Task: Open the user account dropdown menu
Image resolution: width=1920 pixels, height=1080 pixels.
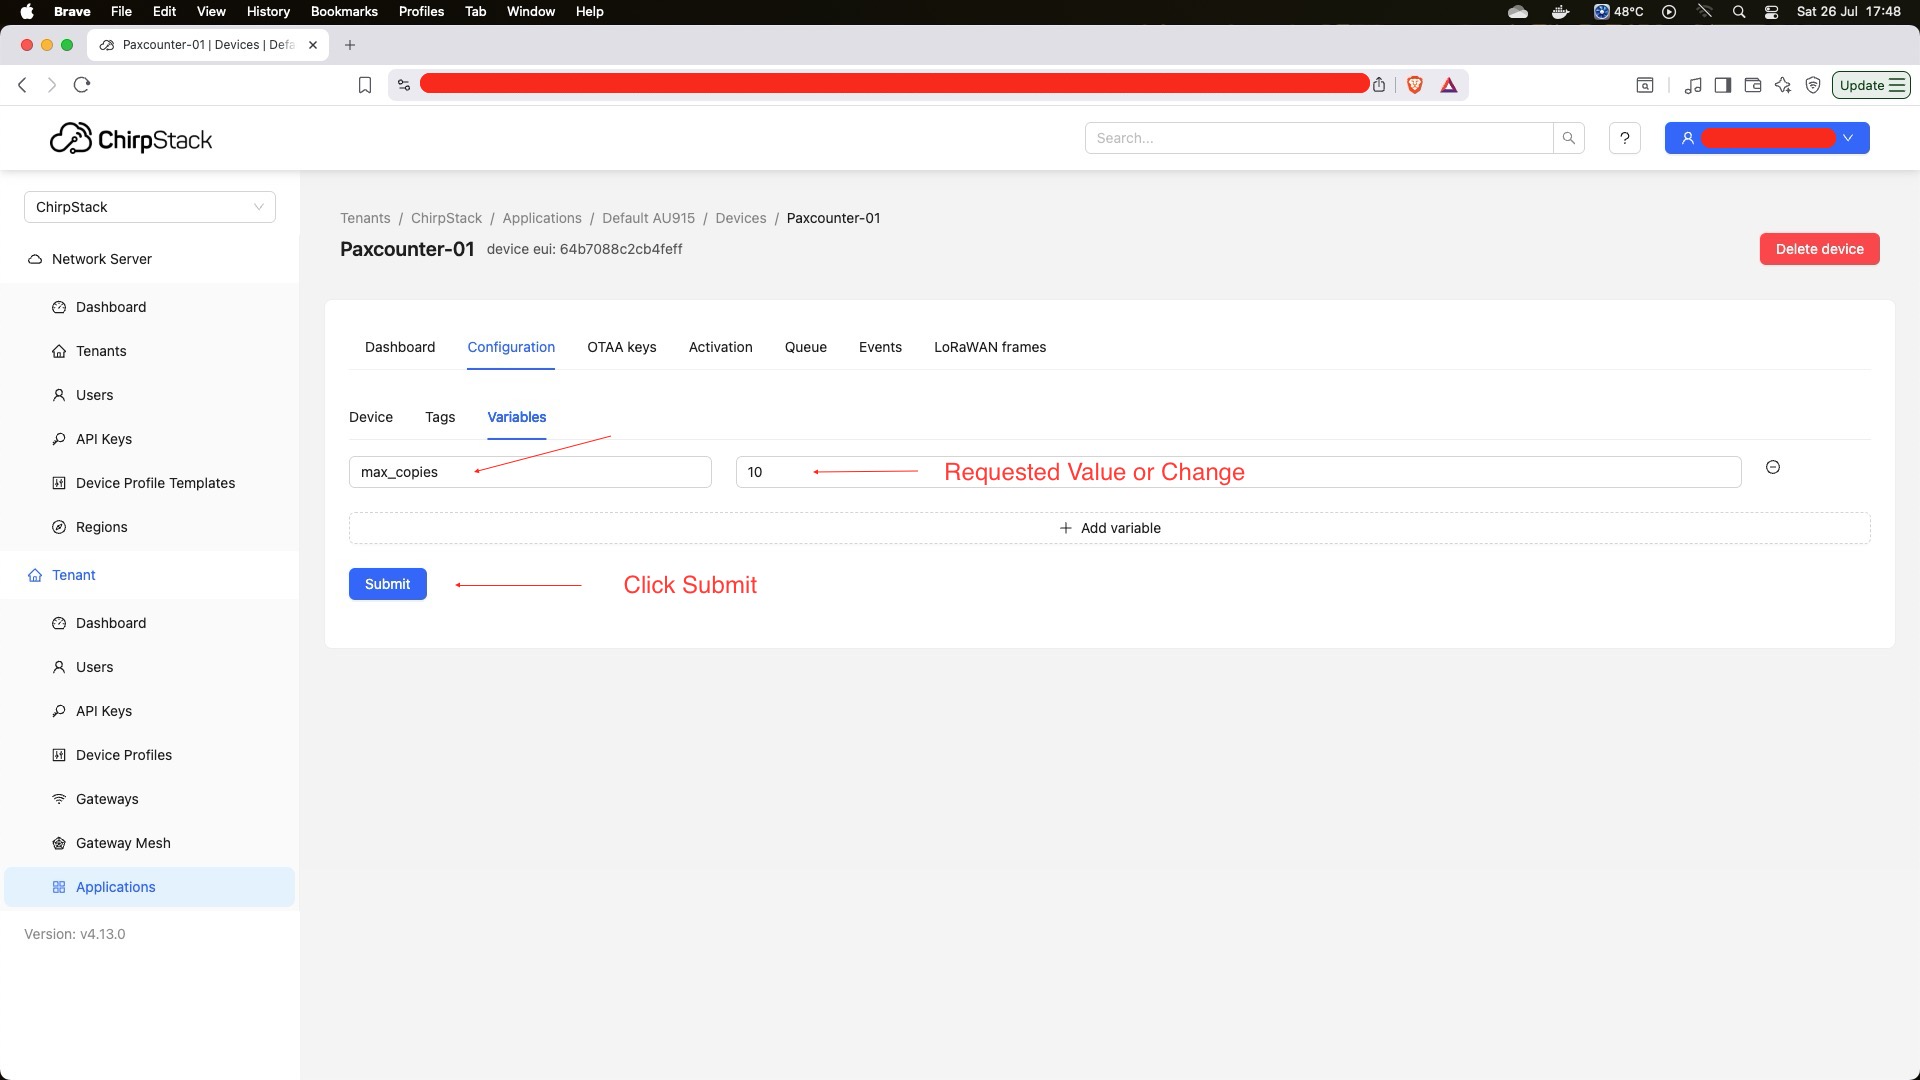Action: click(x=1766, y=138)
